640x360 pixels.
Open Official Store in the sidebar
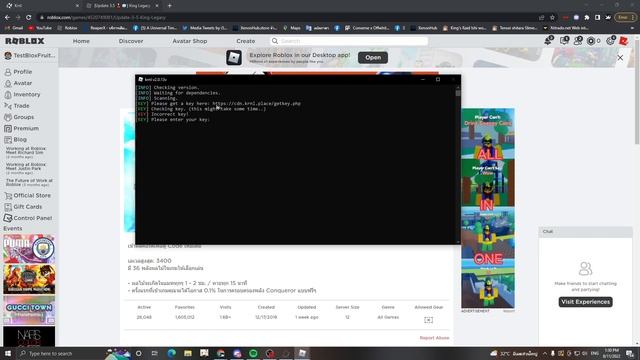point(27,196)
